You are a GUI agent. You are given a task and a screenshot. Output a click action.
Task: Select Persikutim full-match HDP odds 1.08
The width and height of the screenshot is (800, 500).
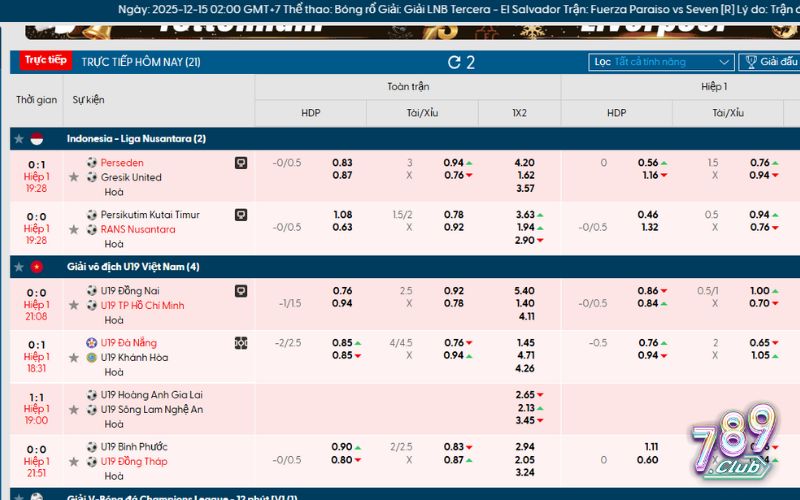click(342, 214)
